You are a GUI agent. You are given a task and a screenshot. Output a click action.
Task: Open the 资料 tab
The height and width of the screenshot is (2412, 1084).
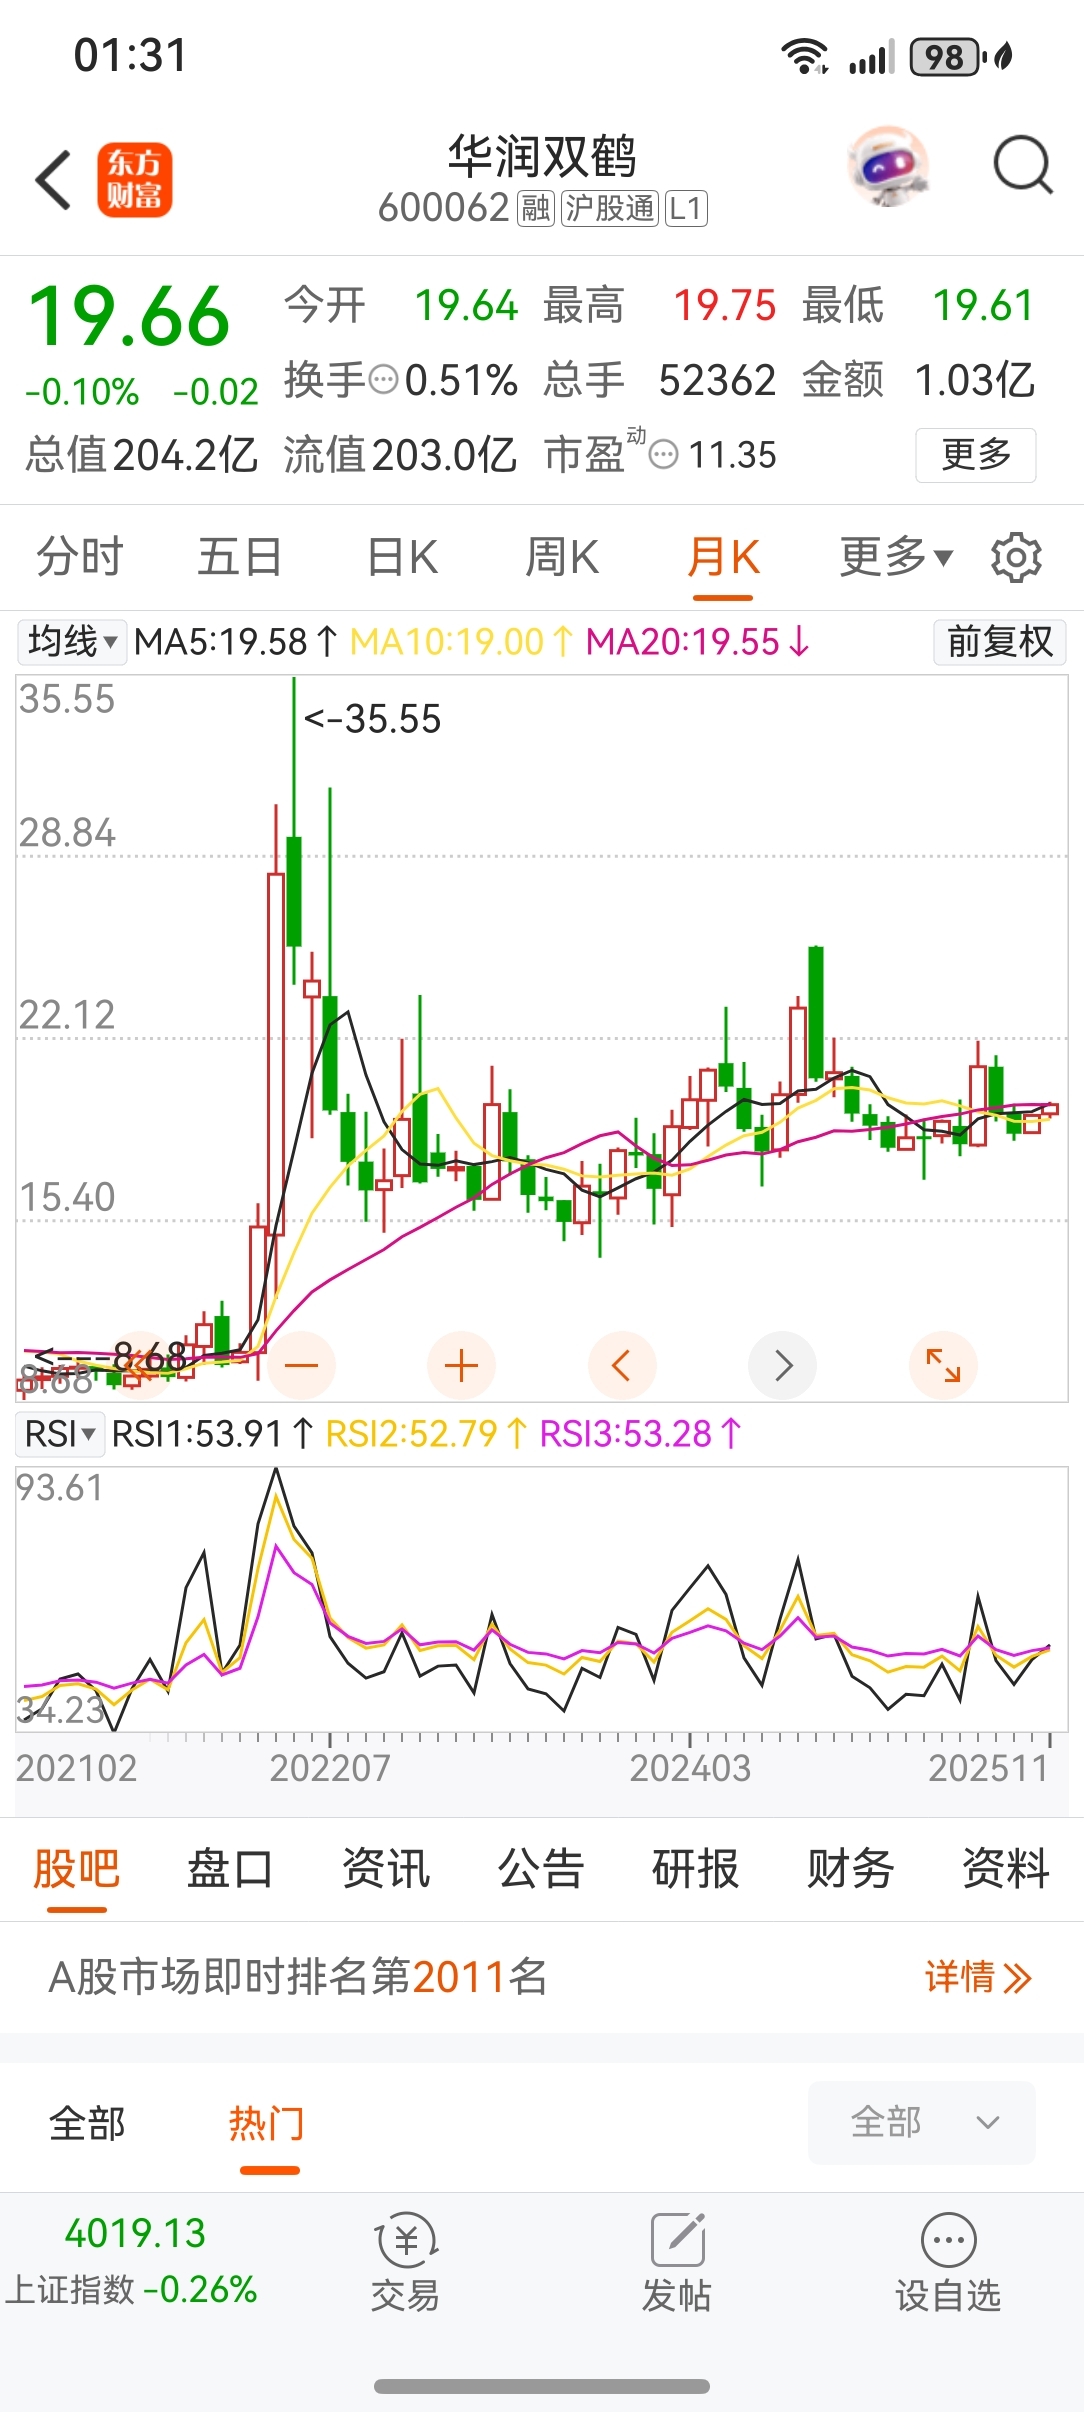click(x=1006, y=1868)
